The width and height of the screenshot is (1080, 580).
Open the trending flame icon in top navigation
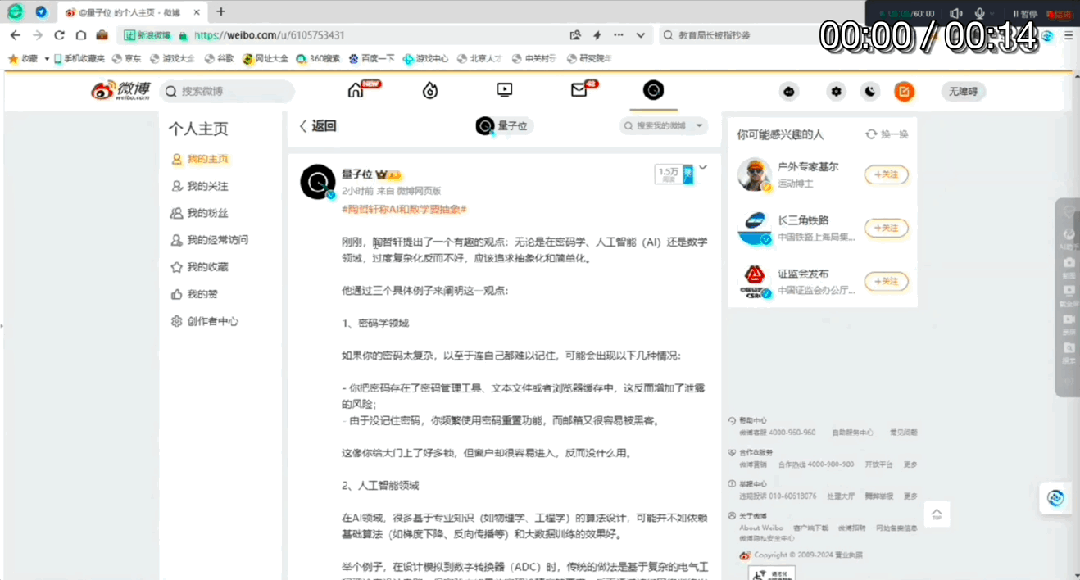point(430,89)
